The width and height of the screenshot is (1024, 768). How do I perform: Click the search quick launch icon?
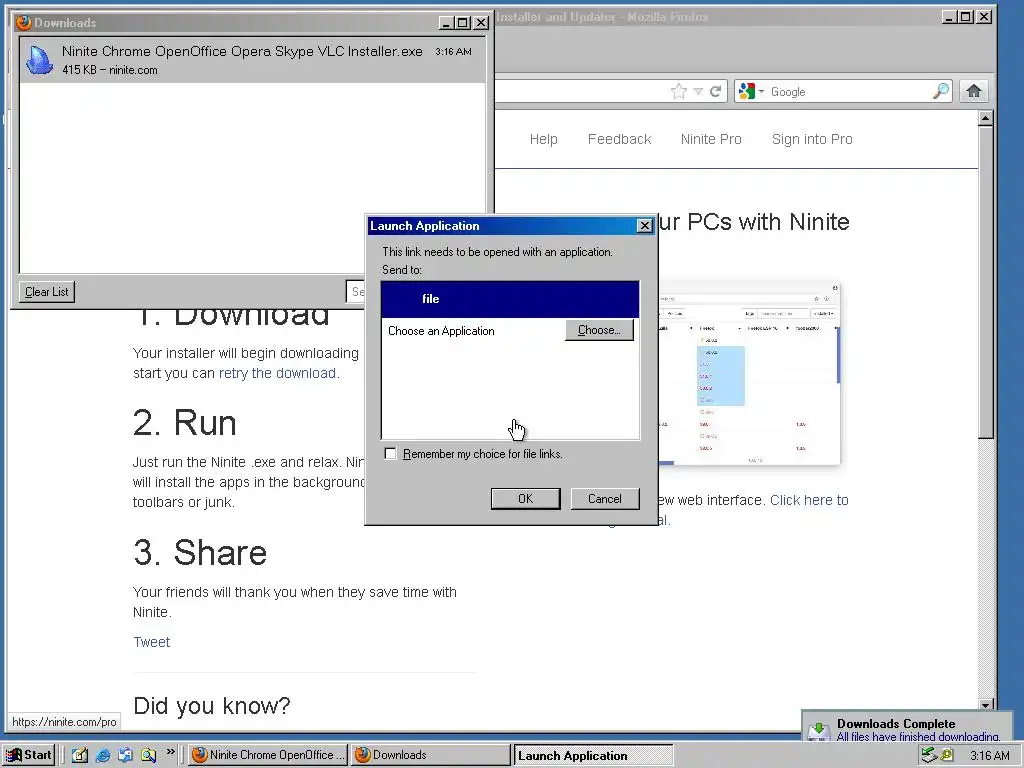click(x=148, y=755)
